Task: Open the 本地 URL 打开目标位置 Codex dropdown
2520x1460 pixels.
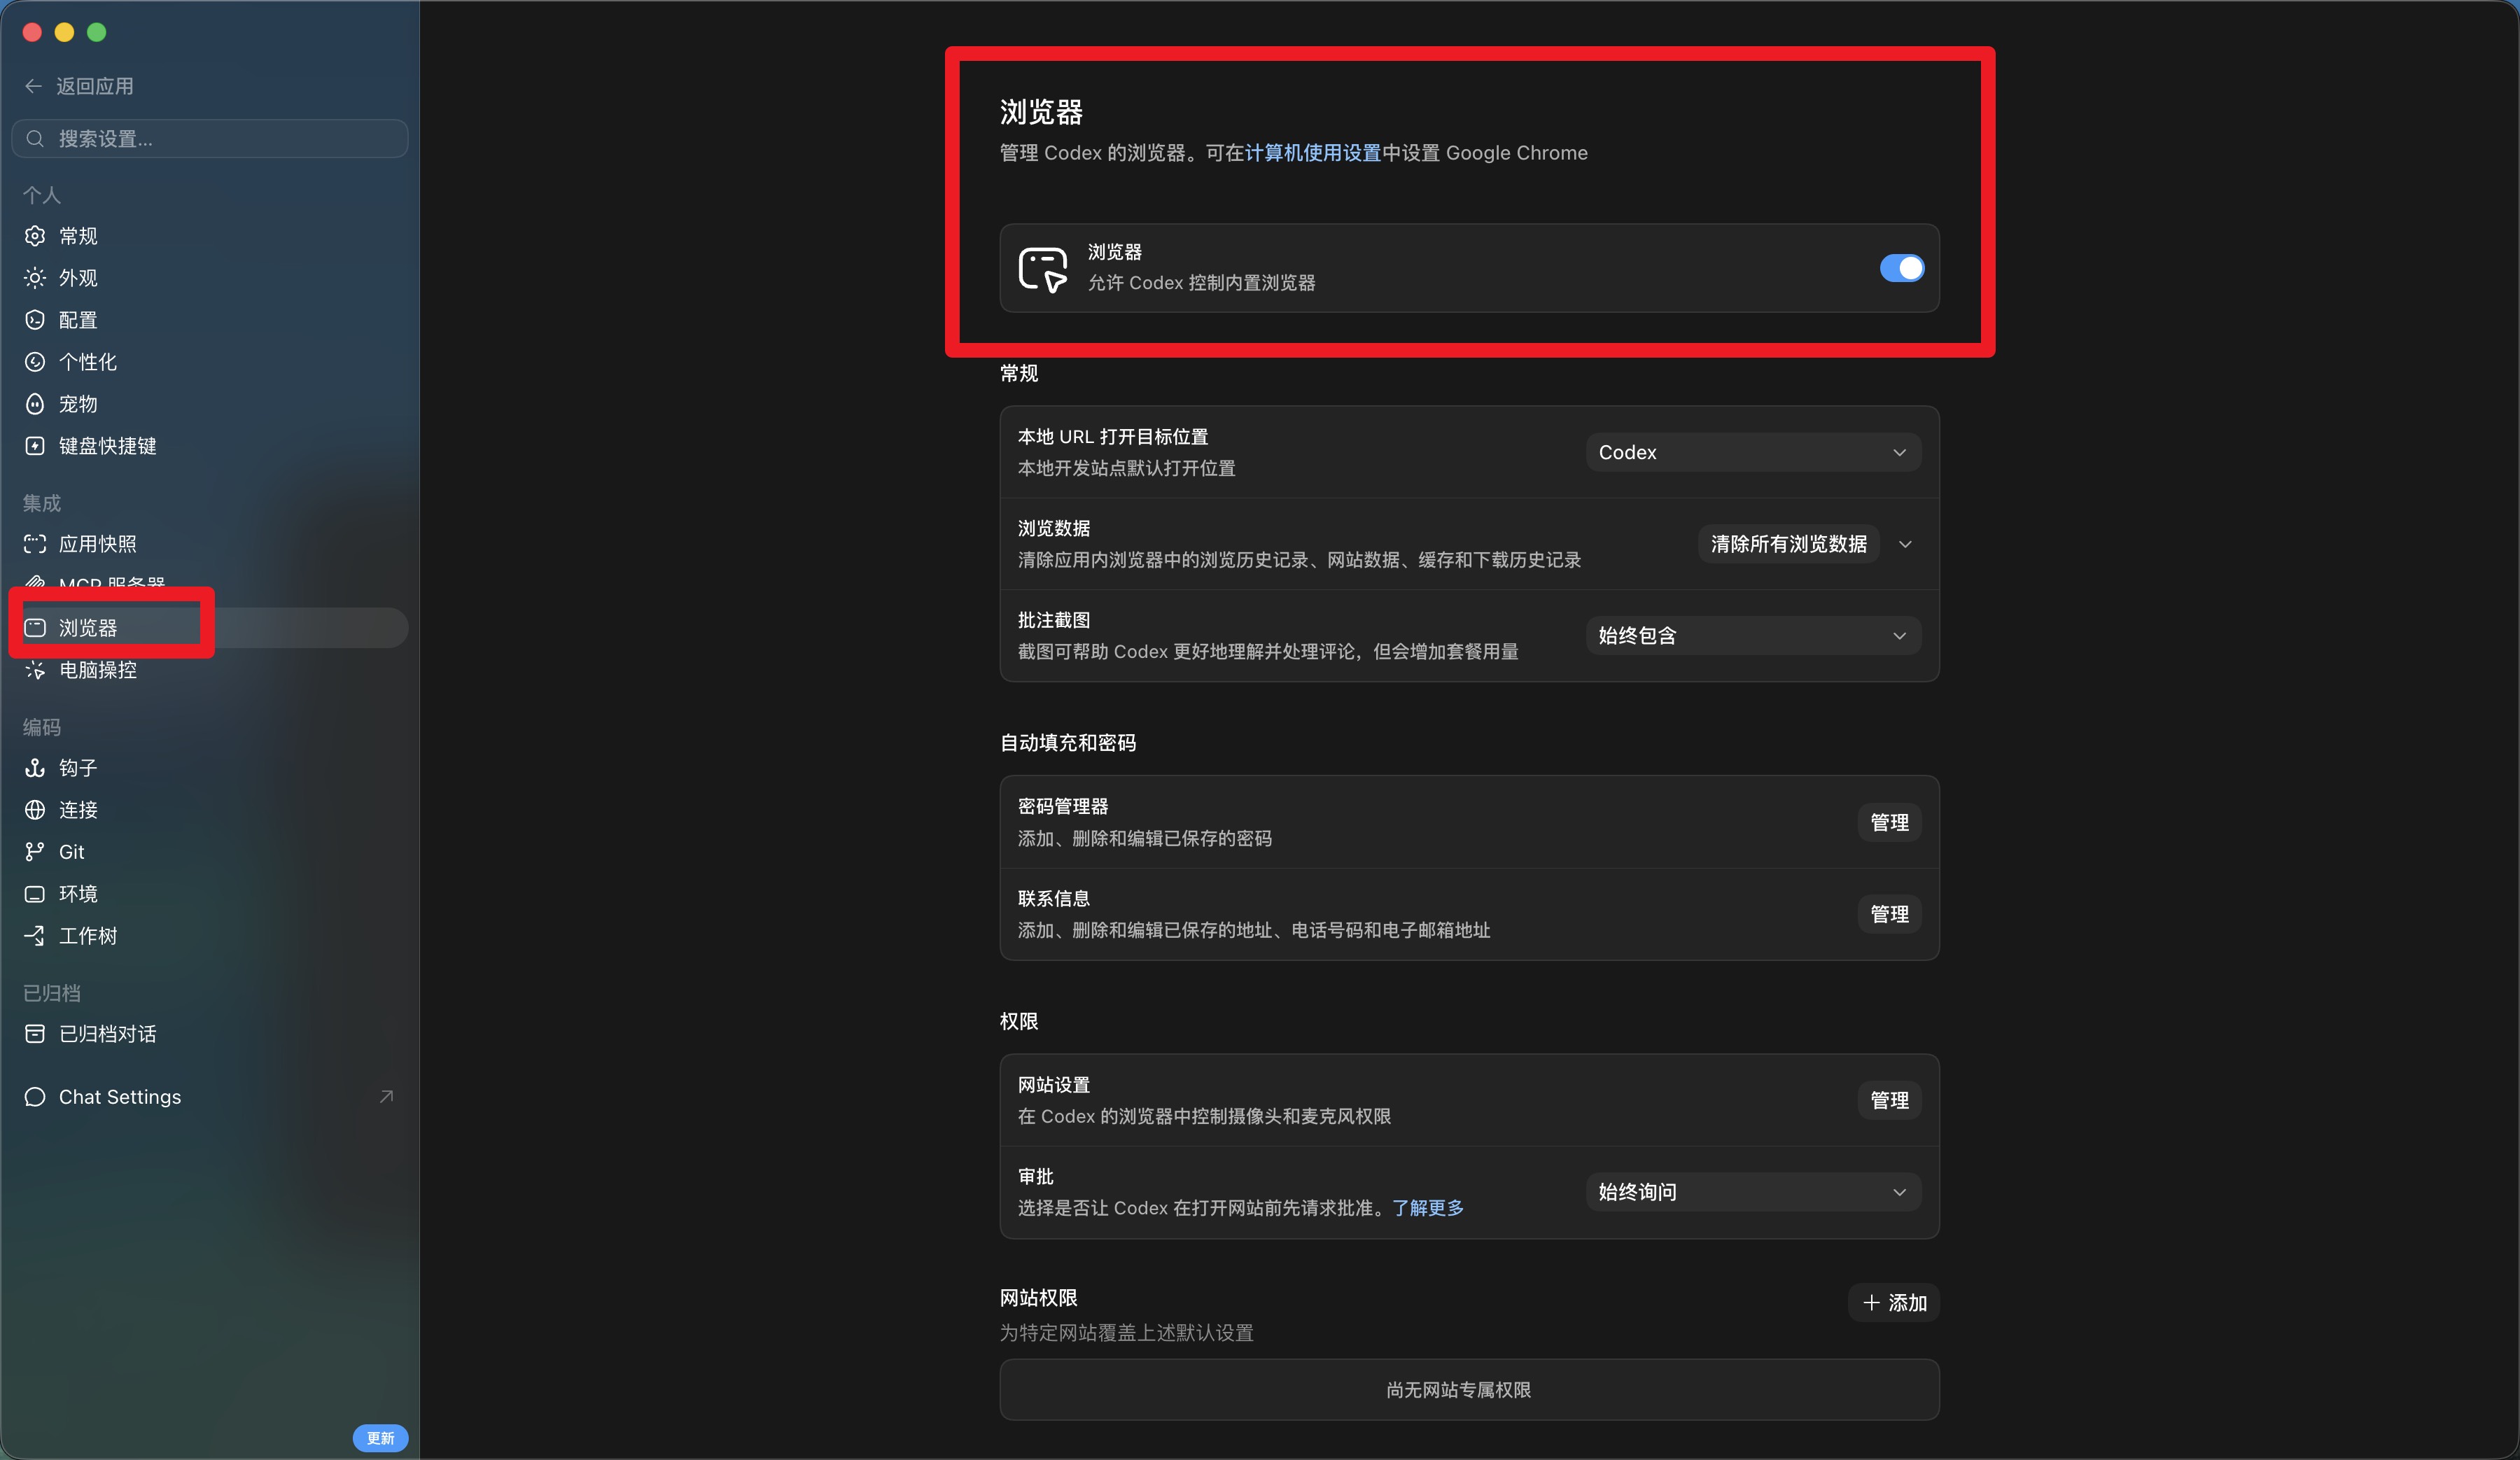Action: click(x=1753, y=453)
